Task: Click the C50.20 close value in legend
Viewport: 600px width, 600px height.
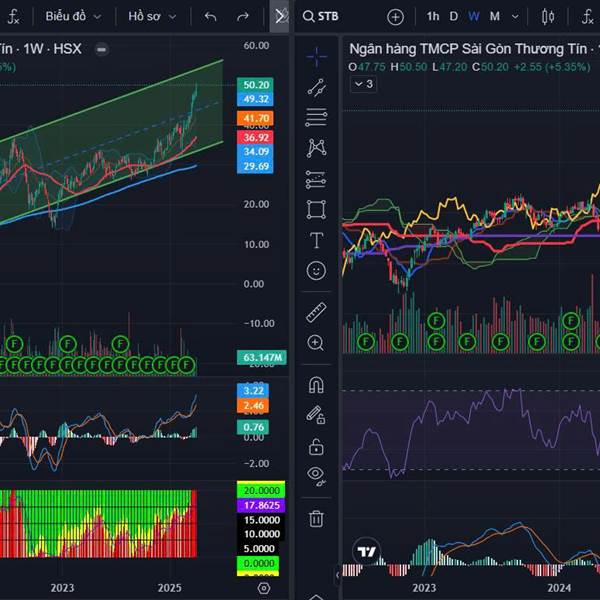Action: pyautogui.click(x=490, y=67)
